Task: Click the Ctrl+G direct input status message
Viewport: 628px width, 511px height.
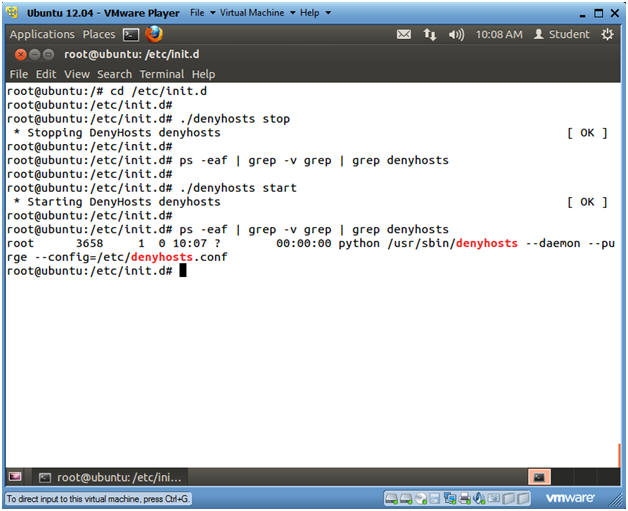Action: [x=98, y=499]
